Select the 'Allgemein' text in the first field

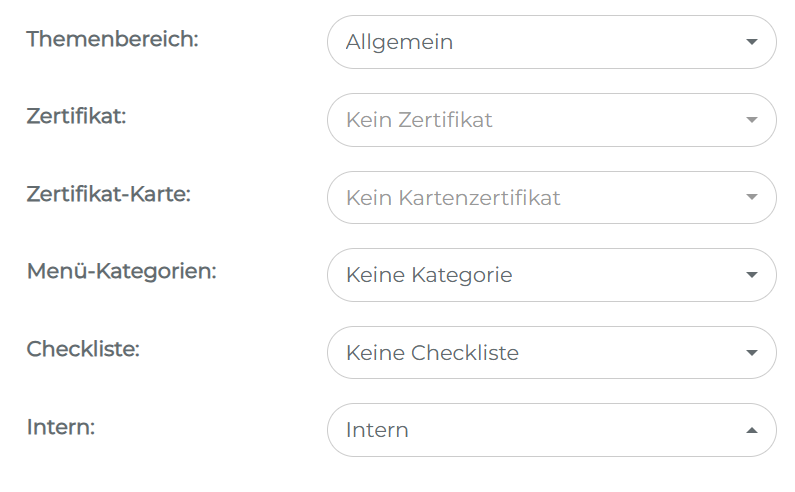pyautogui.click(x=399, y=42)
